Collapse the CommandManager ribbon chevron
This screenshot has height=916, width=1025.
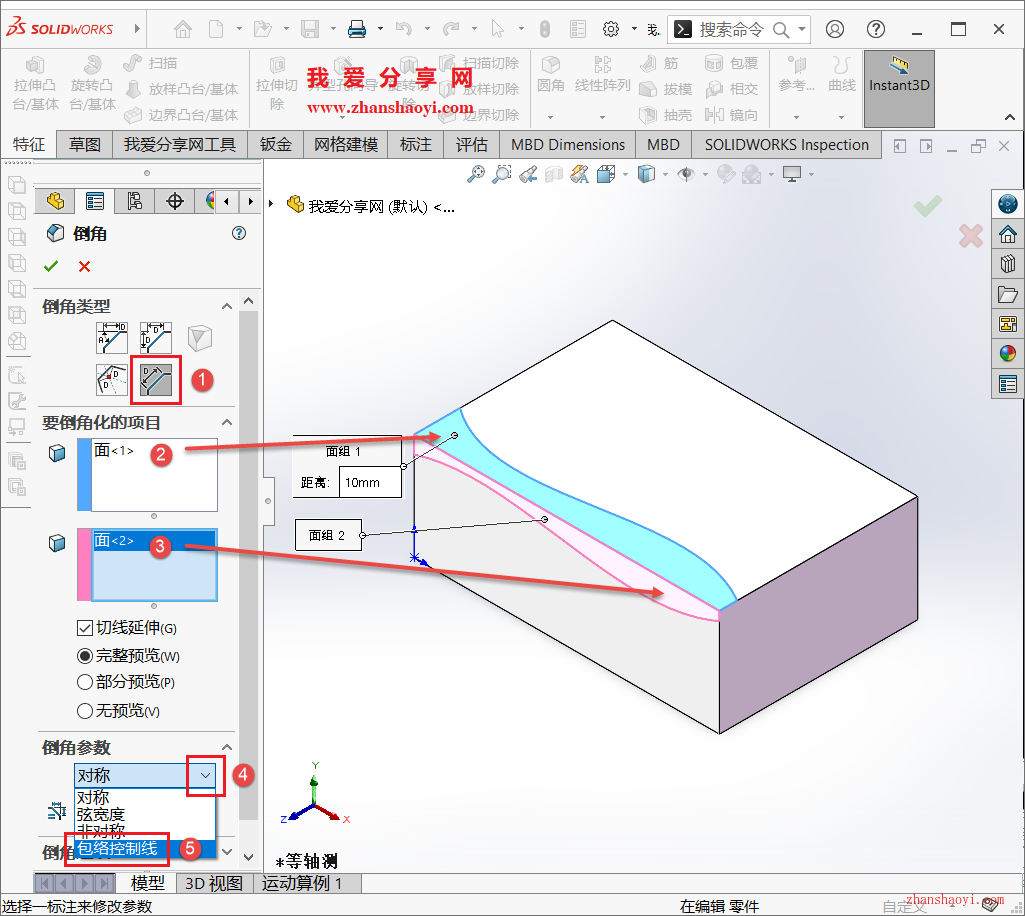[1009, 117]
